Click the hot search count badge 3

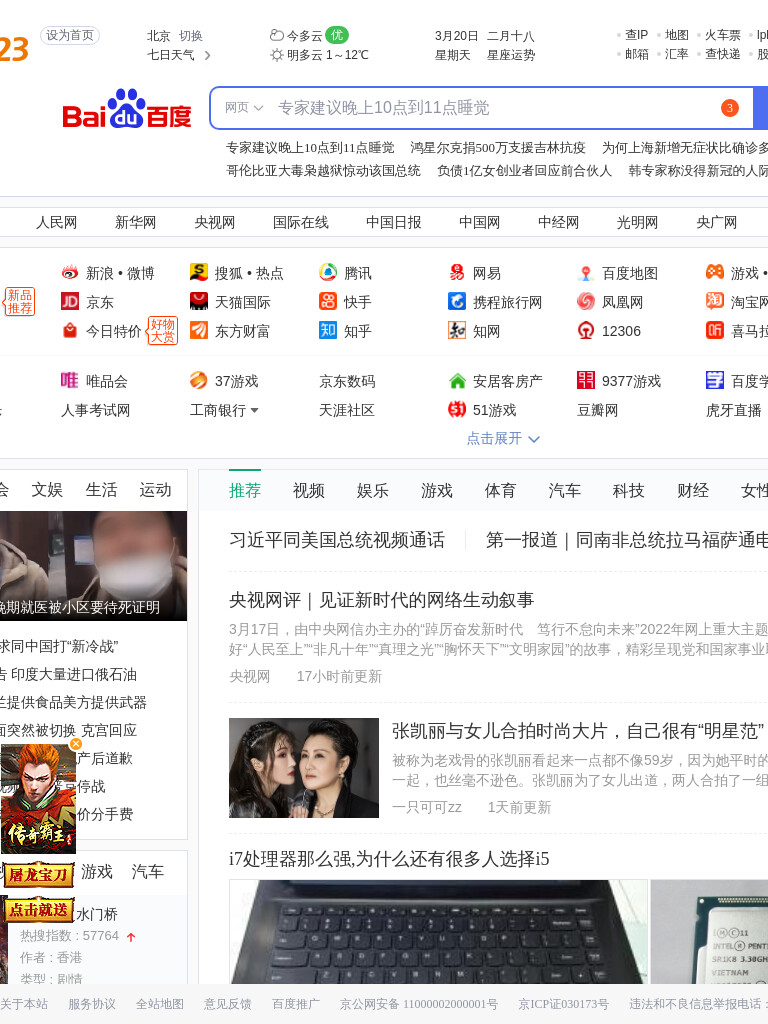pyautogui.click(x=729, y=108)
